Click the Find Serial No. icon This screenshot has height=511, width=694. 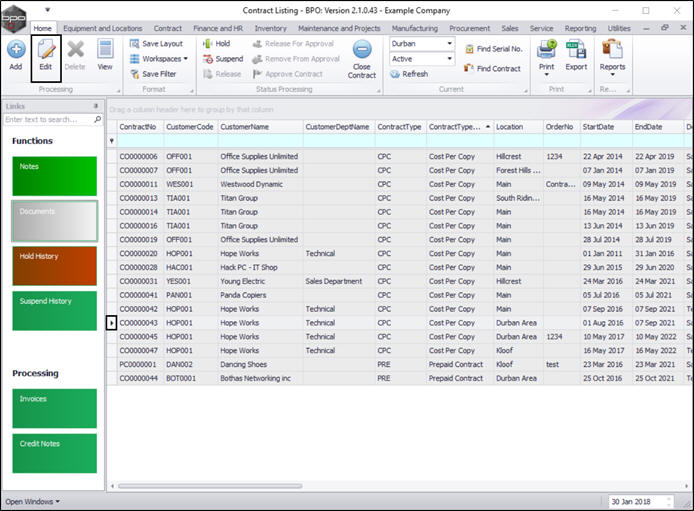point(493,49)
